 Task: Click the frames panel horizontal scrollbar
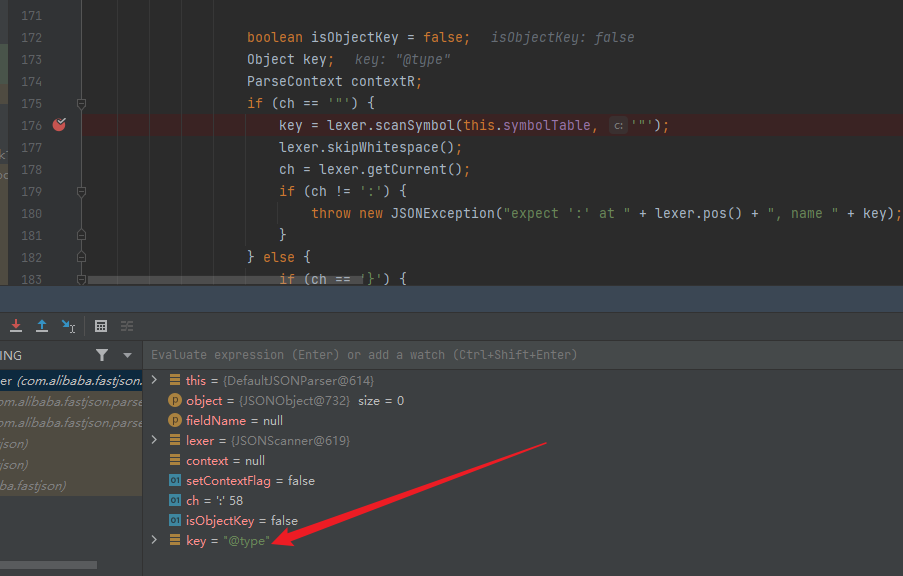(x=48, y=565)
